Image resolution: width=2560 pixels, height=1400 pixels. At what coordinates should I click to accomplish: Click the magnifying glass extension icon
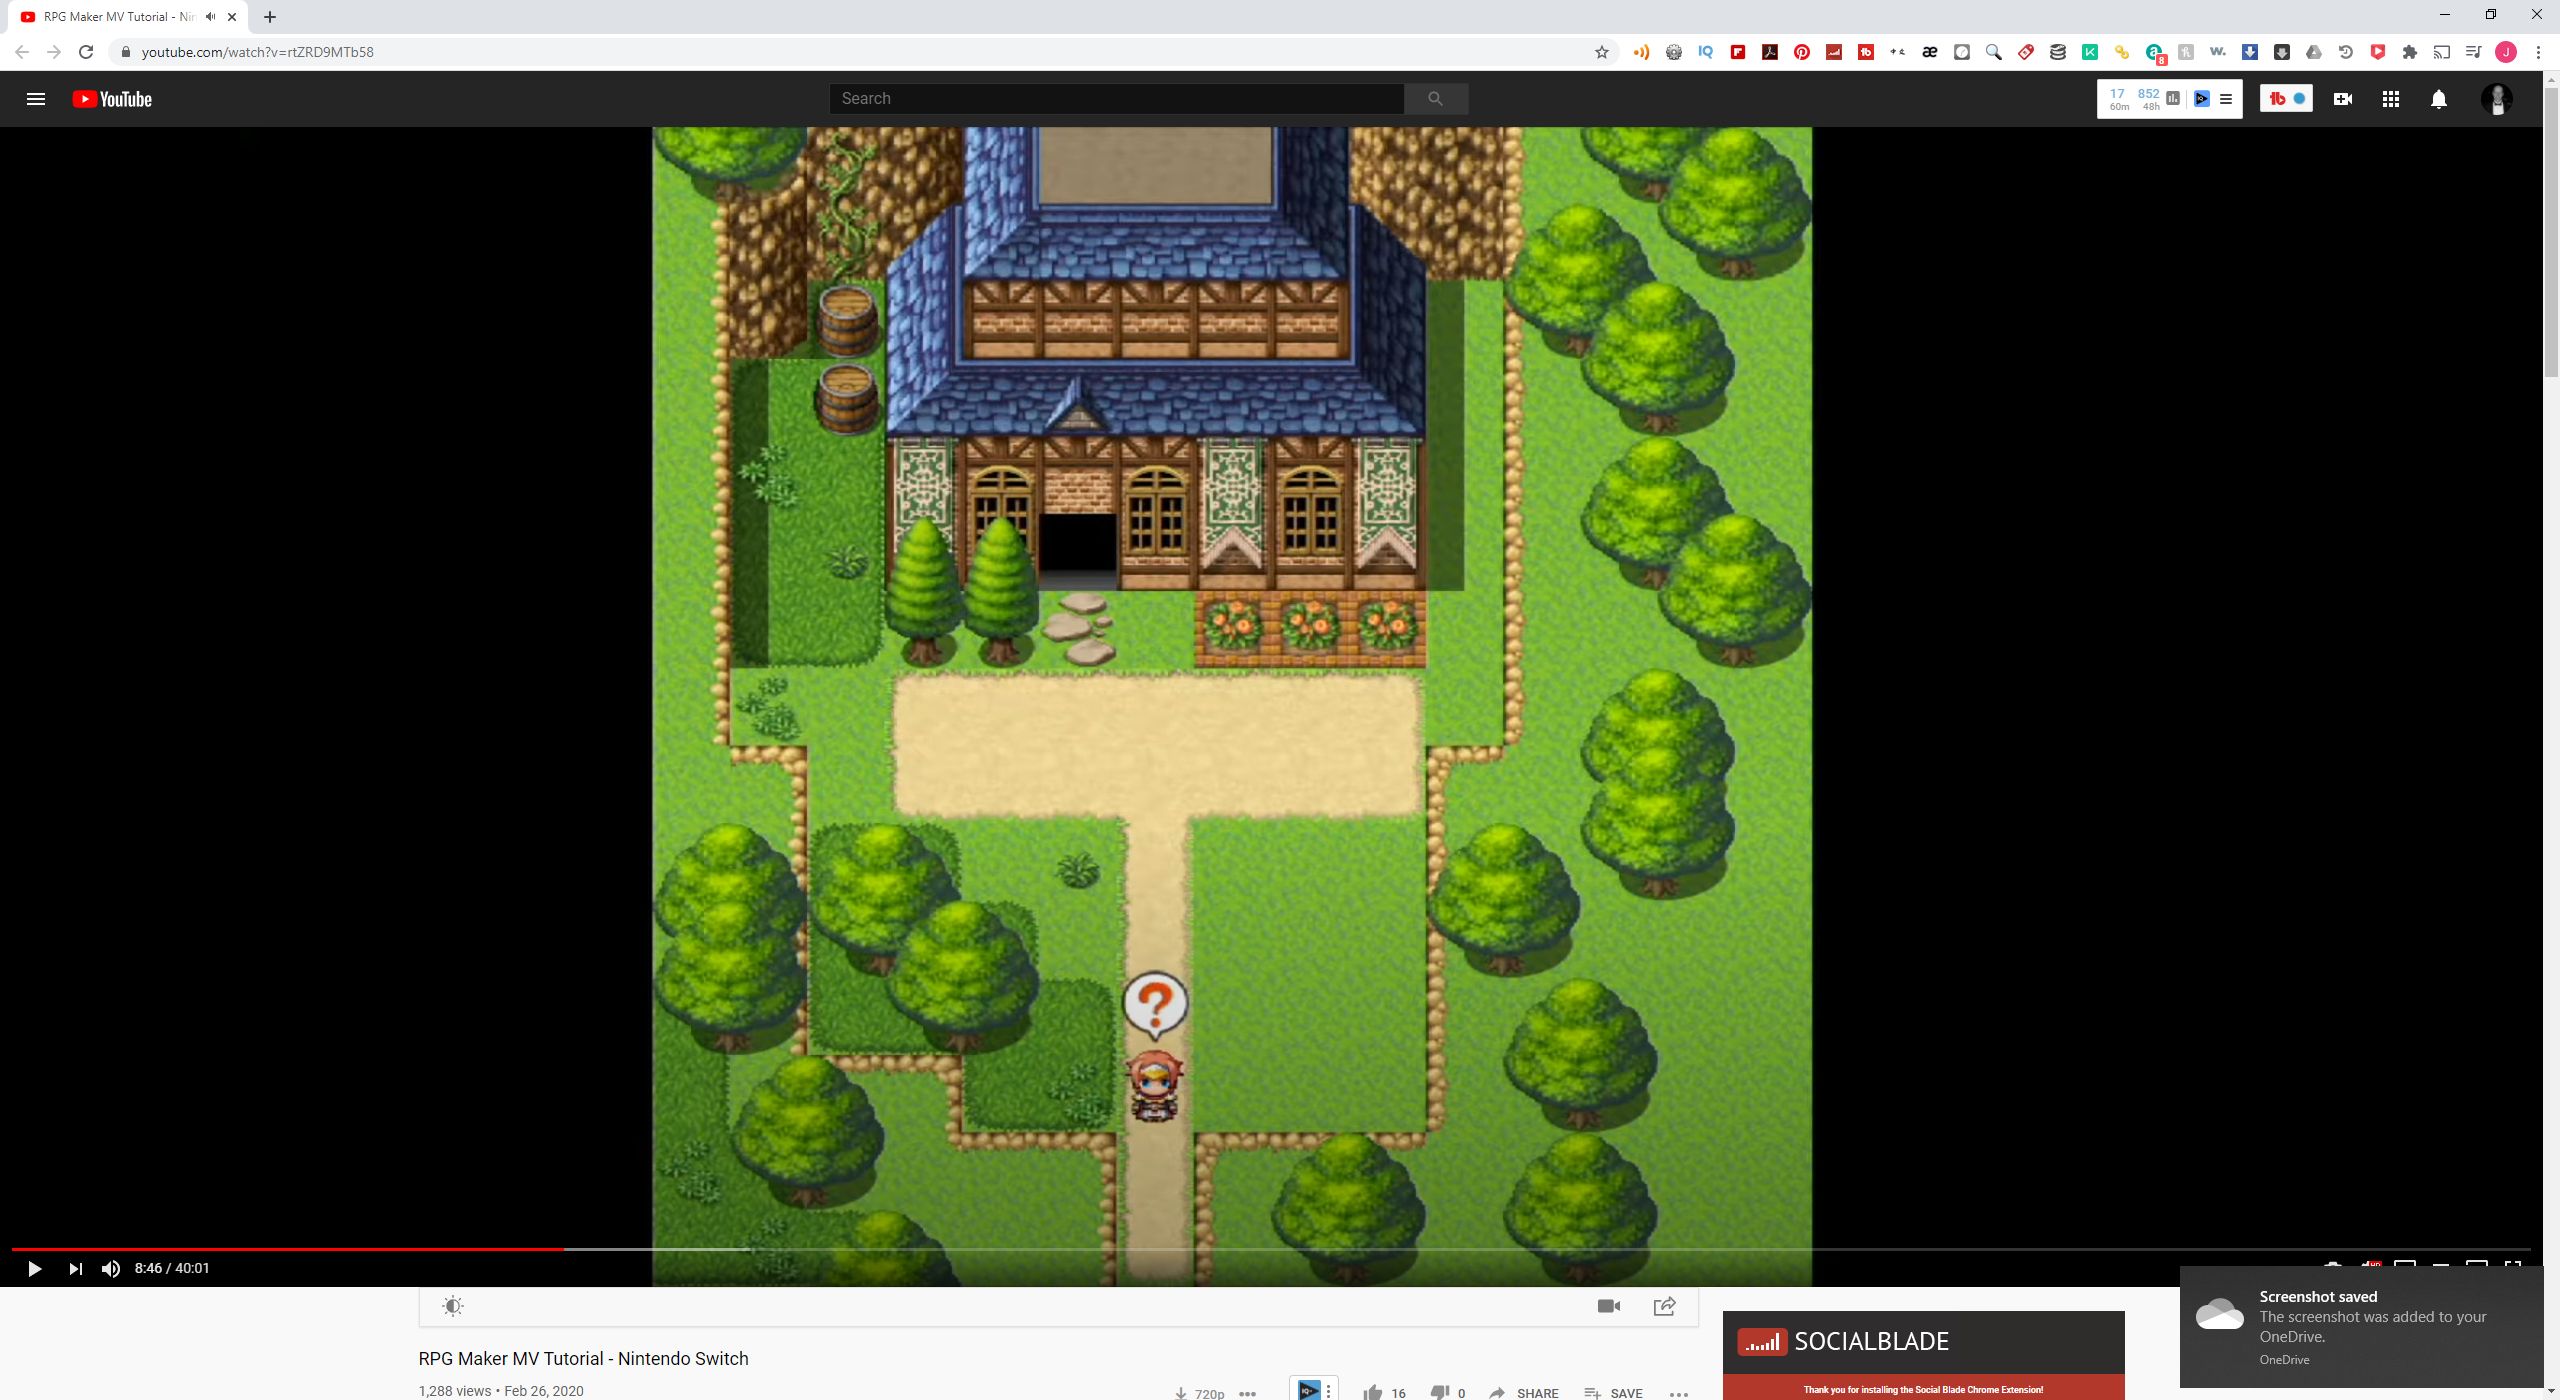tap(1994, 52)
